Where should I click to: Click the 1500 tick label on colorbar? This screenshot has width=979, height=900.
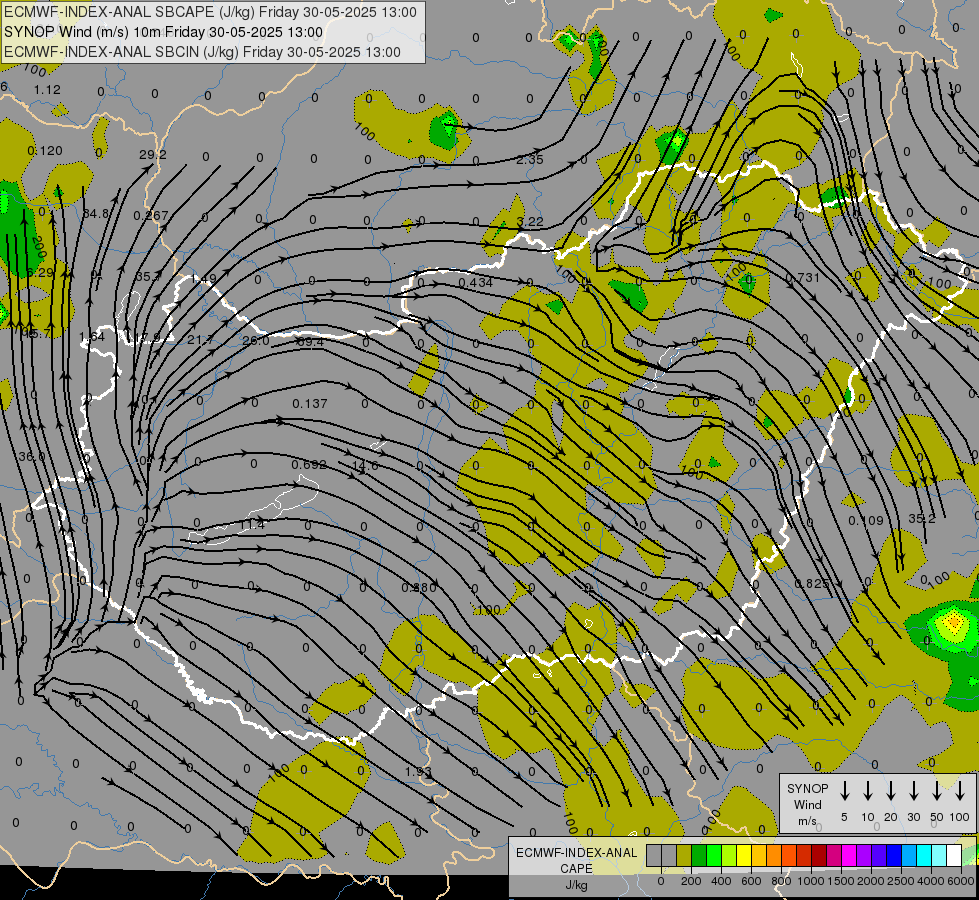click(x=841, y=881)
